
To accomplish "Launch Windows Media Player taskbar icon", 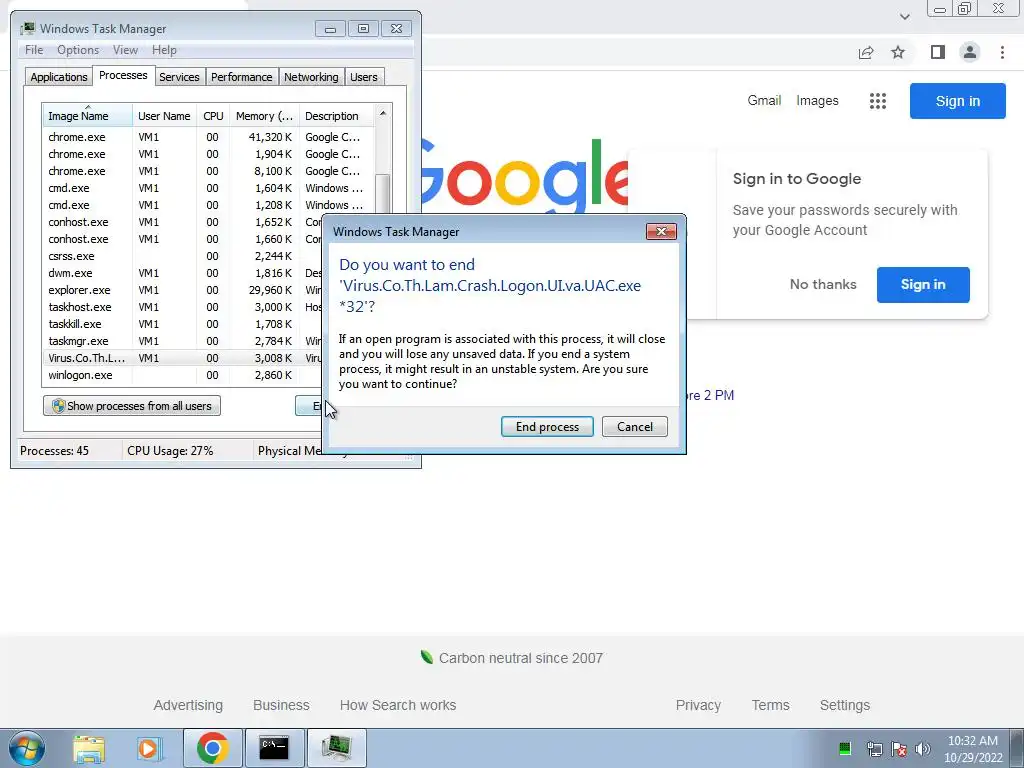I will (149, 748).
